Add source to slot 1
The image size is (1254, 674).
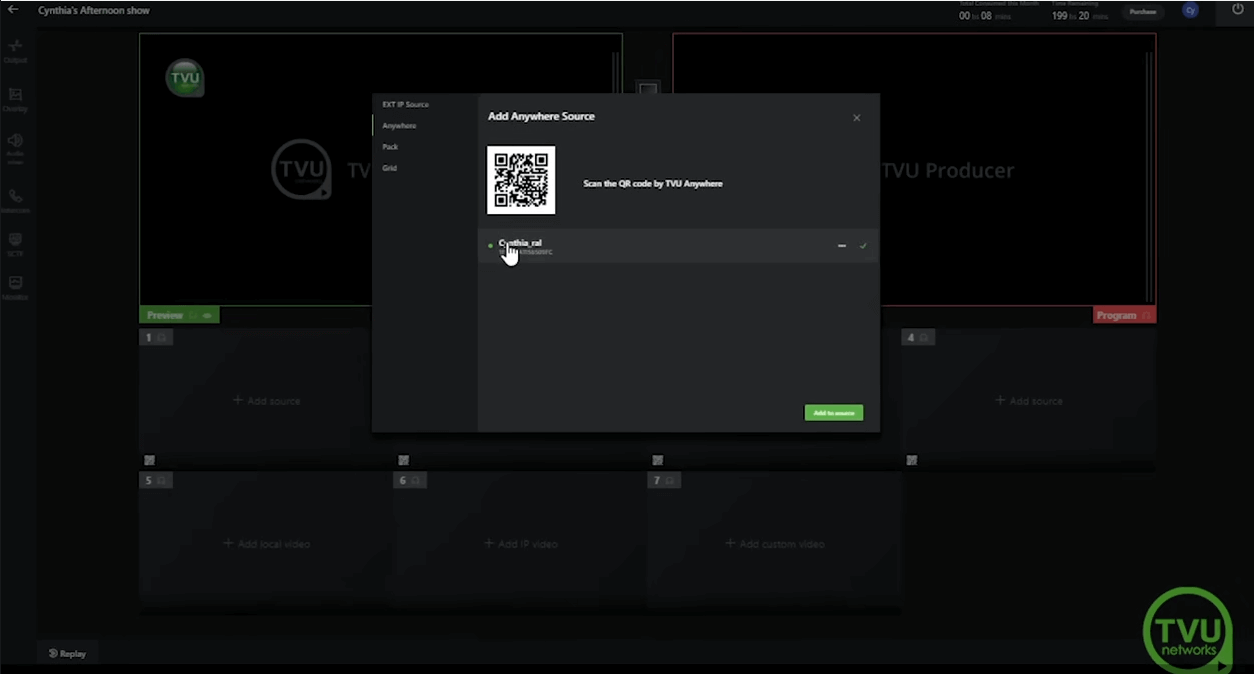(x=266, y=401)
